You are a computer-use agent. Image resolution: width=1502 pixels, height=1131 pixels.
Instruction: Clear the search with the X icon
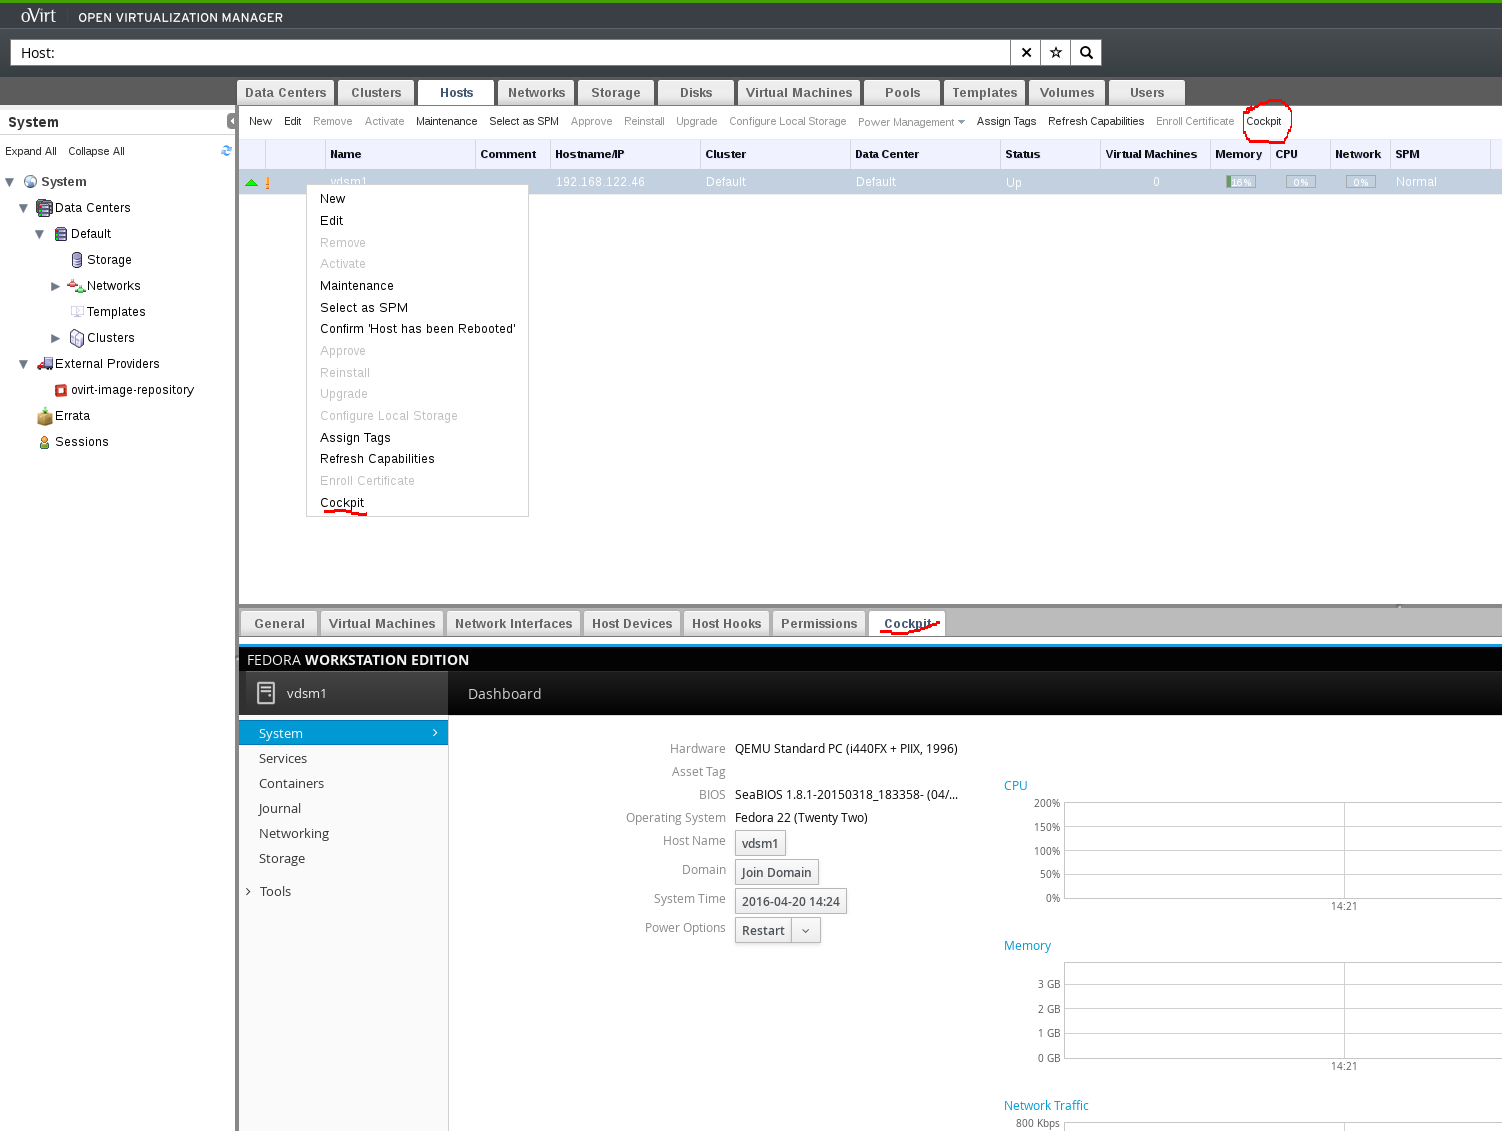1026,53
